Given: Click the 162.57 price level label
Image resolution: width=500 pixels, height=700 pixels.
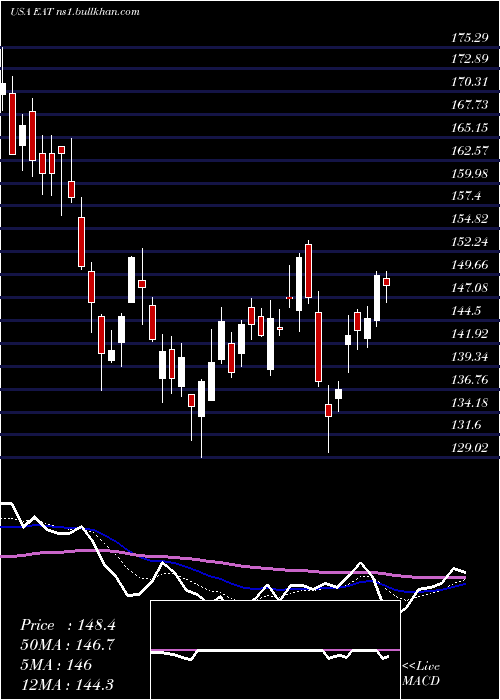Looking at the screenshot, I should pyautogui.click(x=470, y=150).
